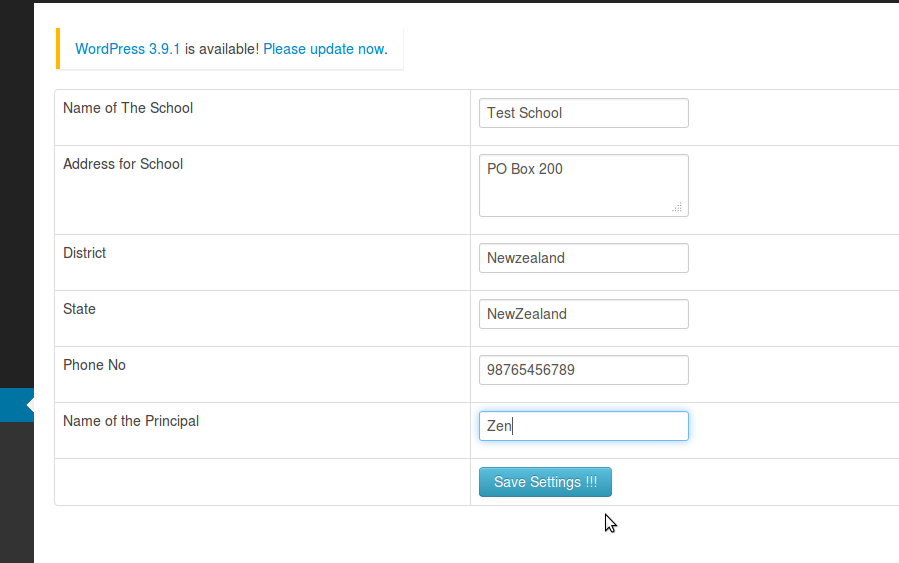The height and width of the screenshot is (563, 899).
Task: Click the Phone No label
Action: [x=94, y=365]
